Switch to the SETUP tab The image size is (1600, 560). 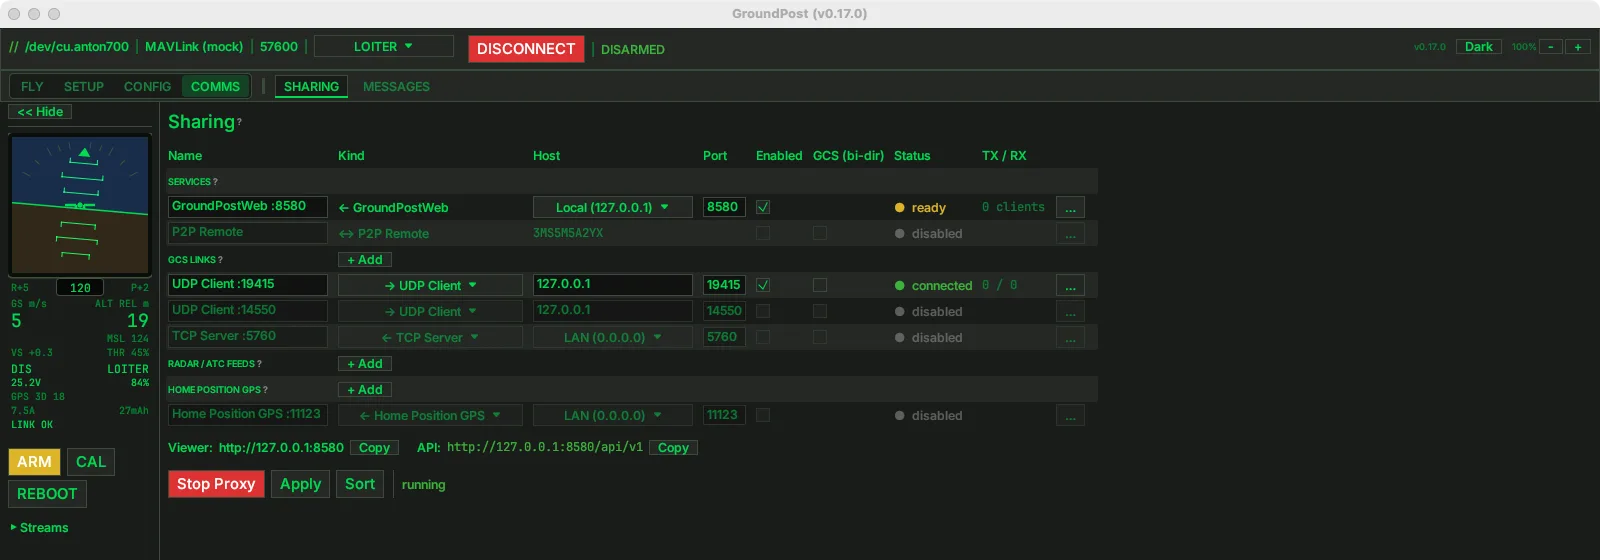click(84, 87)
